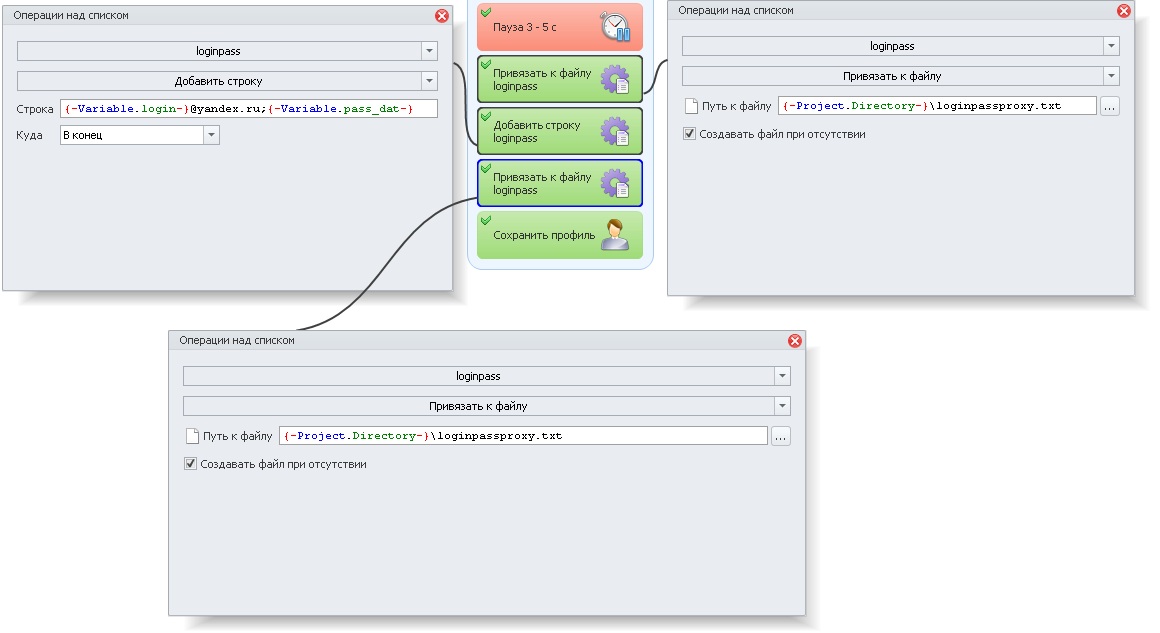
Task: Select the Сохранить профиль action block
Action: (x=560, y=235)
